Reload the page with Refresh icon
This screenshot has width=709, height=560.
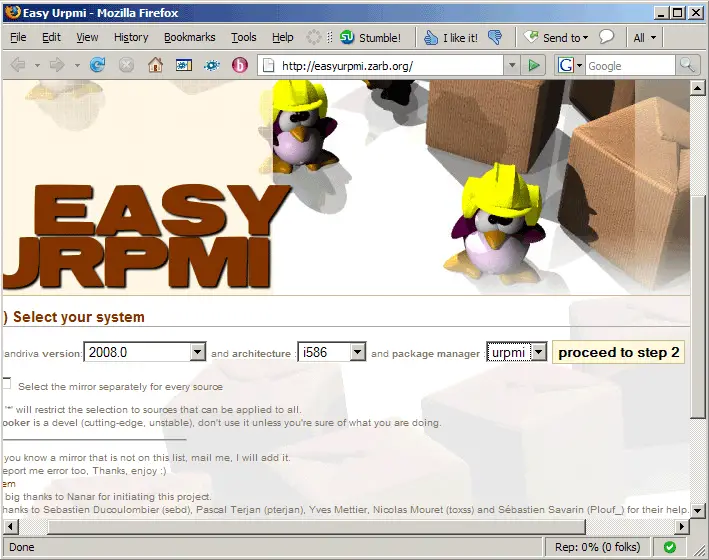[97, 66]
